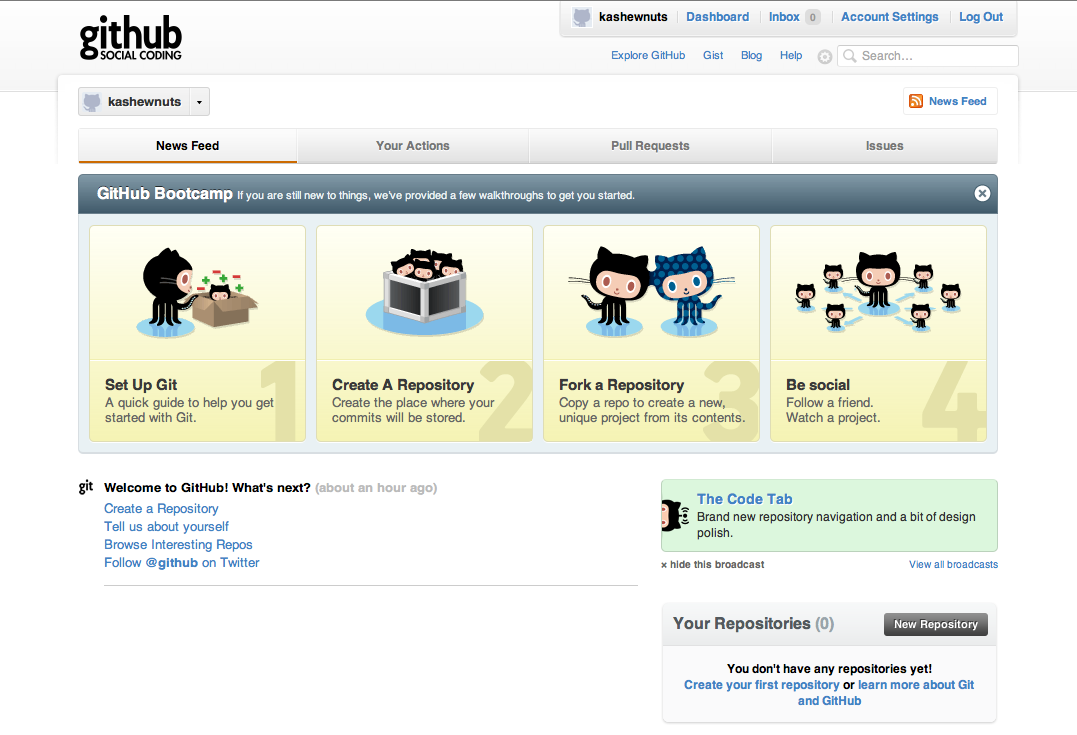
Task: Click Create your first repository link
Action: point(762,685)
